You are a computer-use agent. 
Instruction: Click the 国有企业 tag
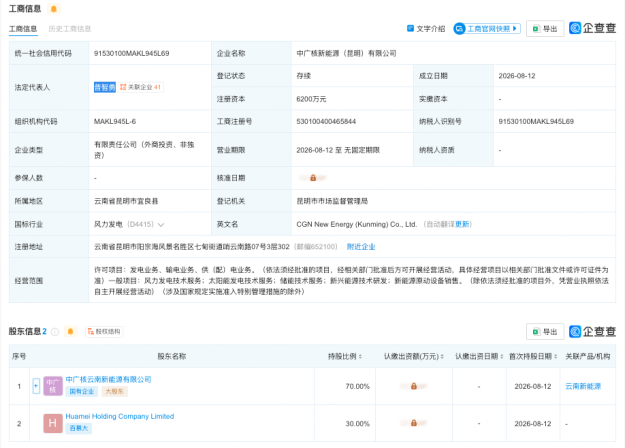(82, 391)
